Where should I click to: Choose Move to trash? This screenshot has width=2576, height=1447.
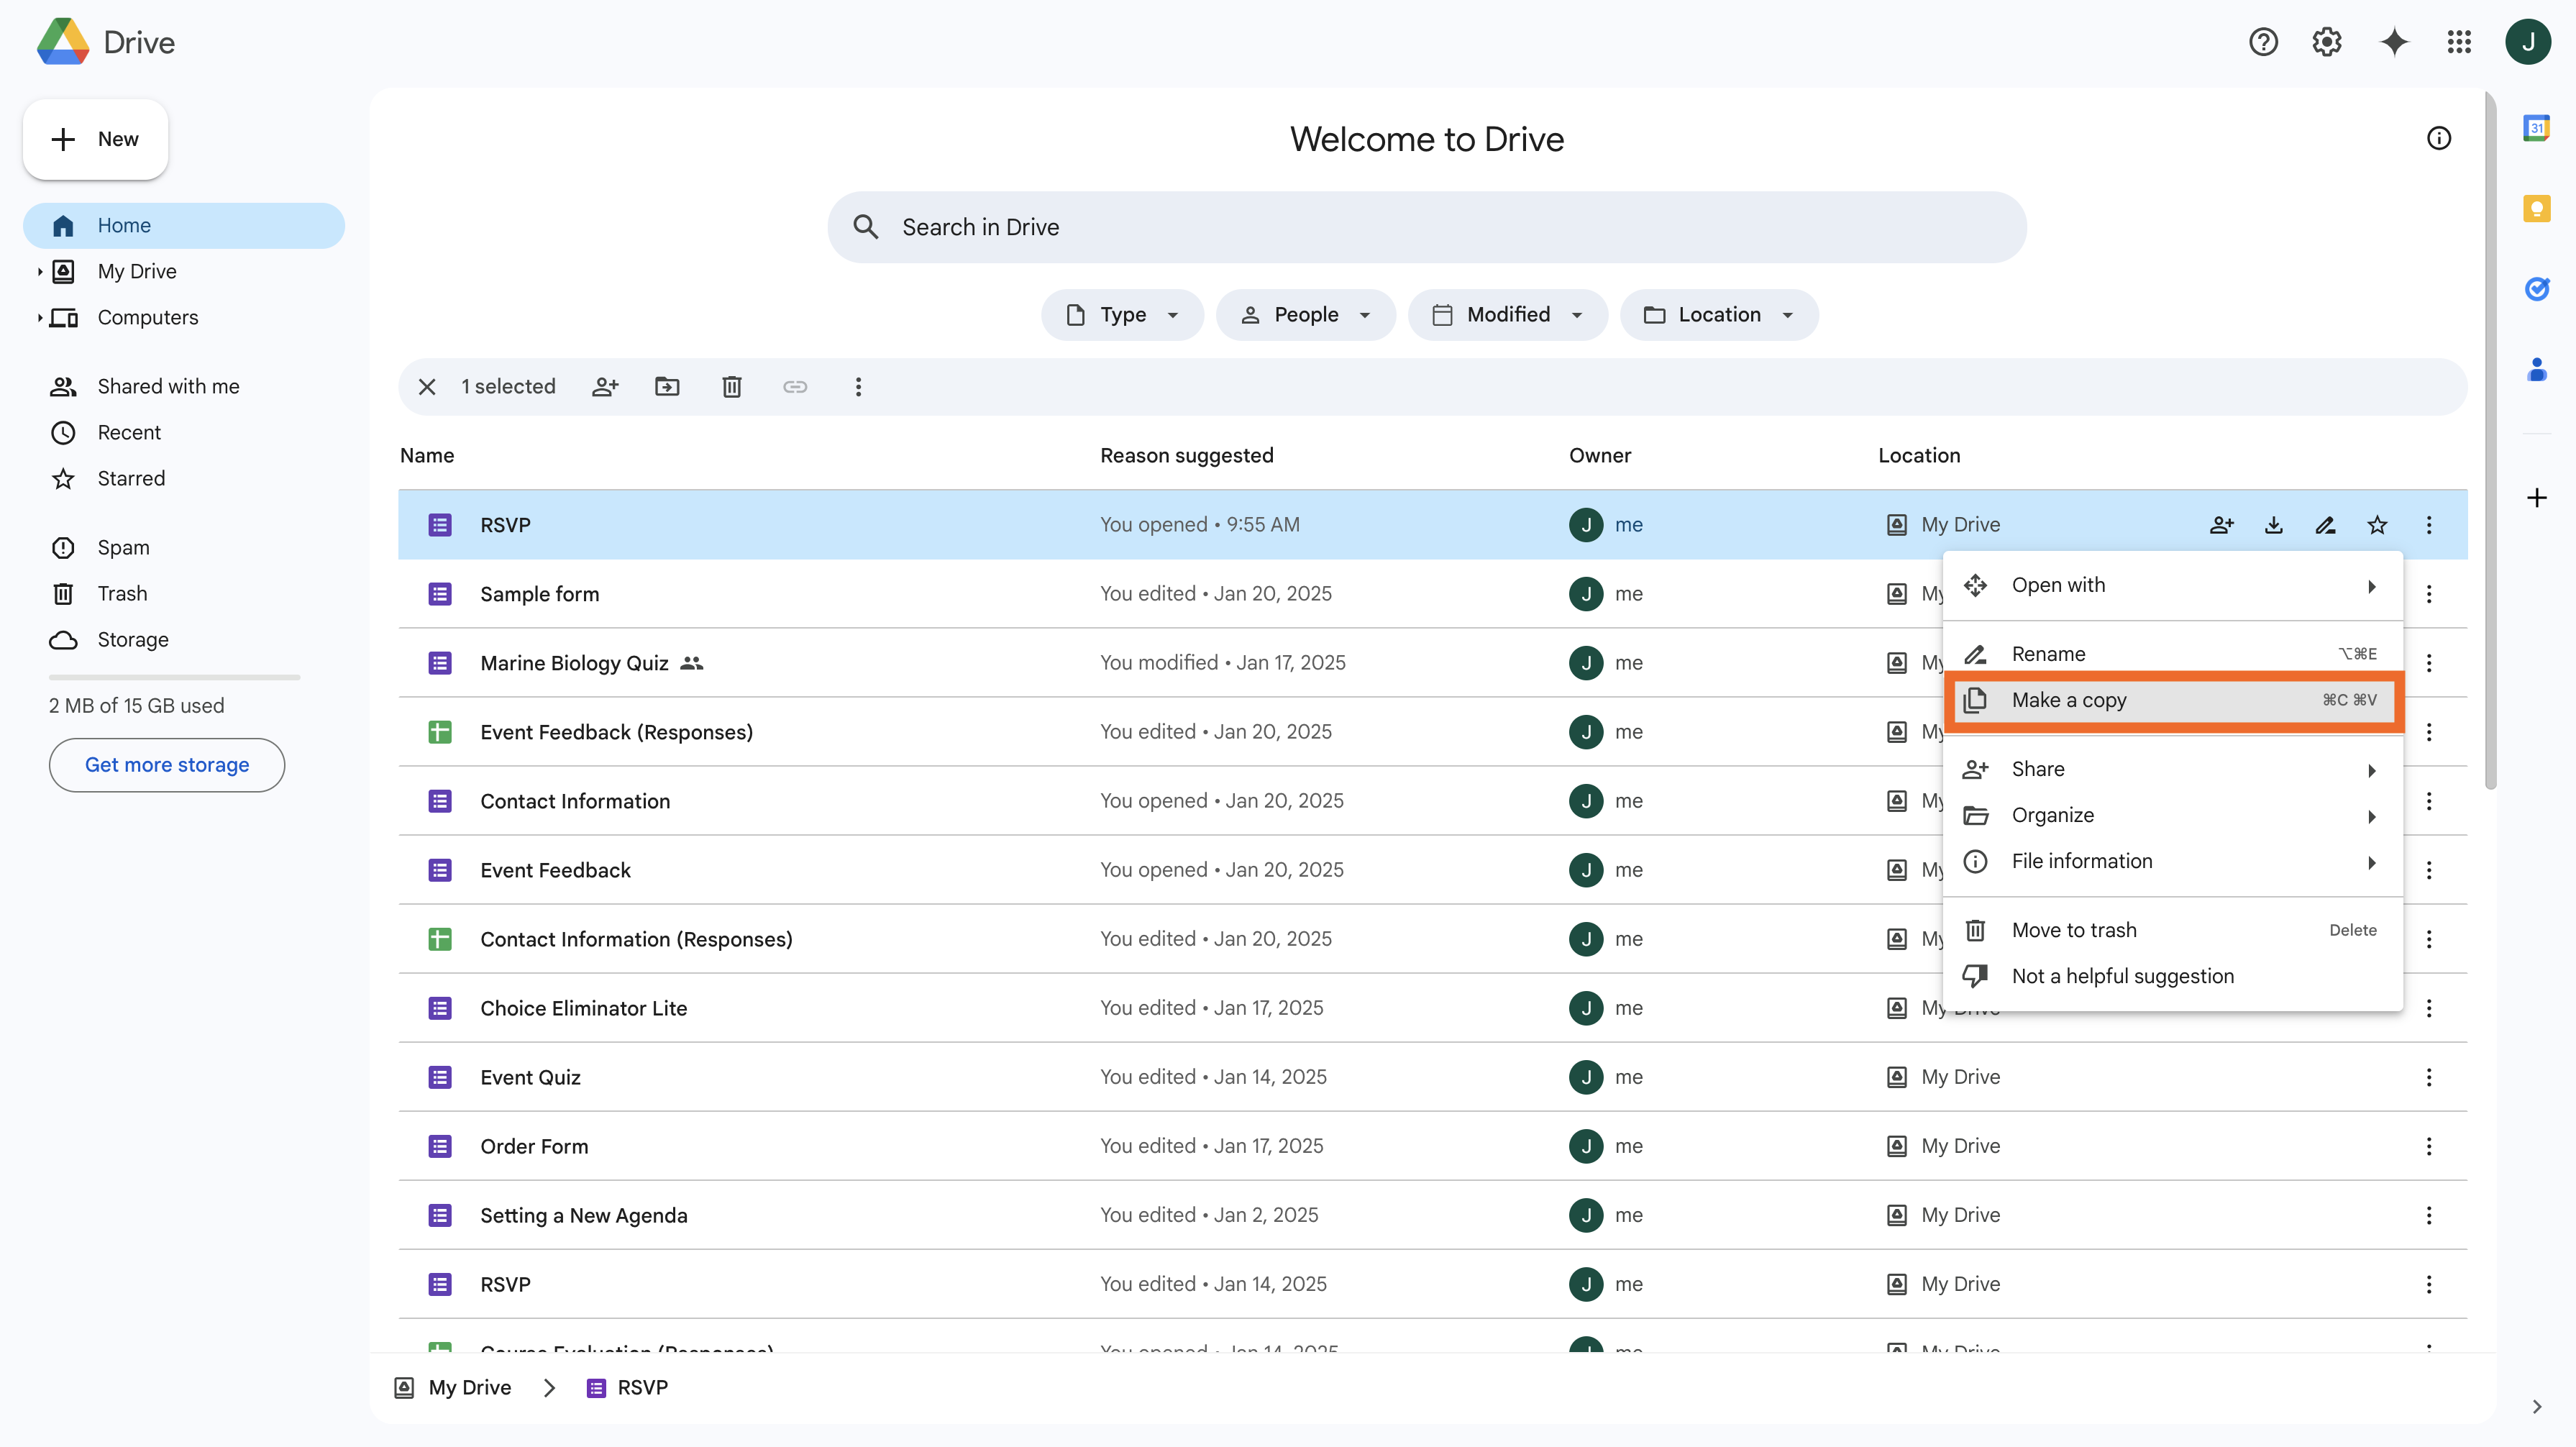tap(2172, 930)
